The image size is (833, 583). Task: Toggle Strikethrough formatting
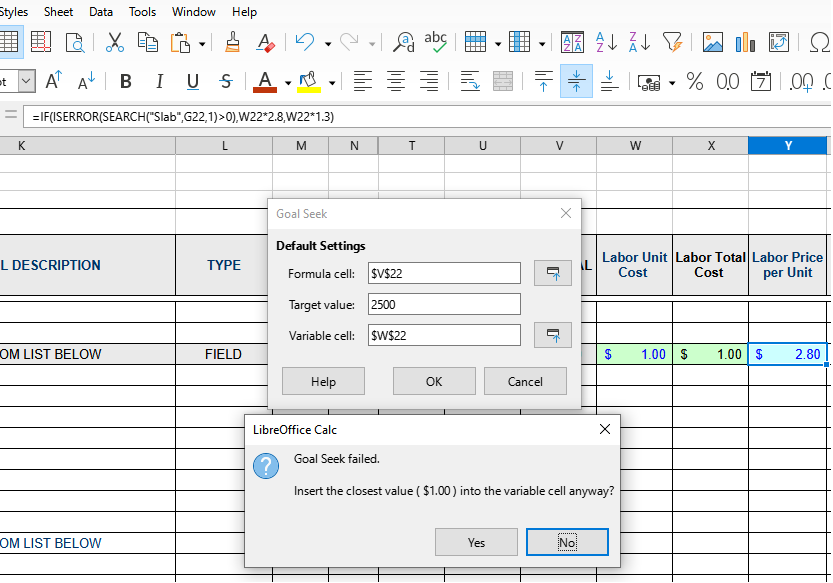tap(226, 81)
